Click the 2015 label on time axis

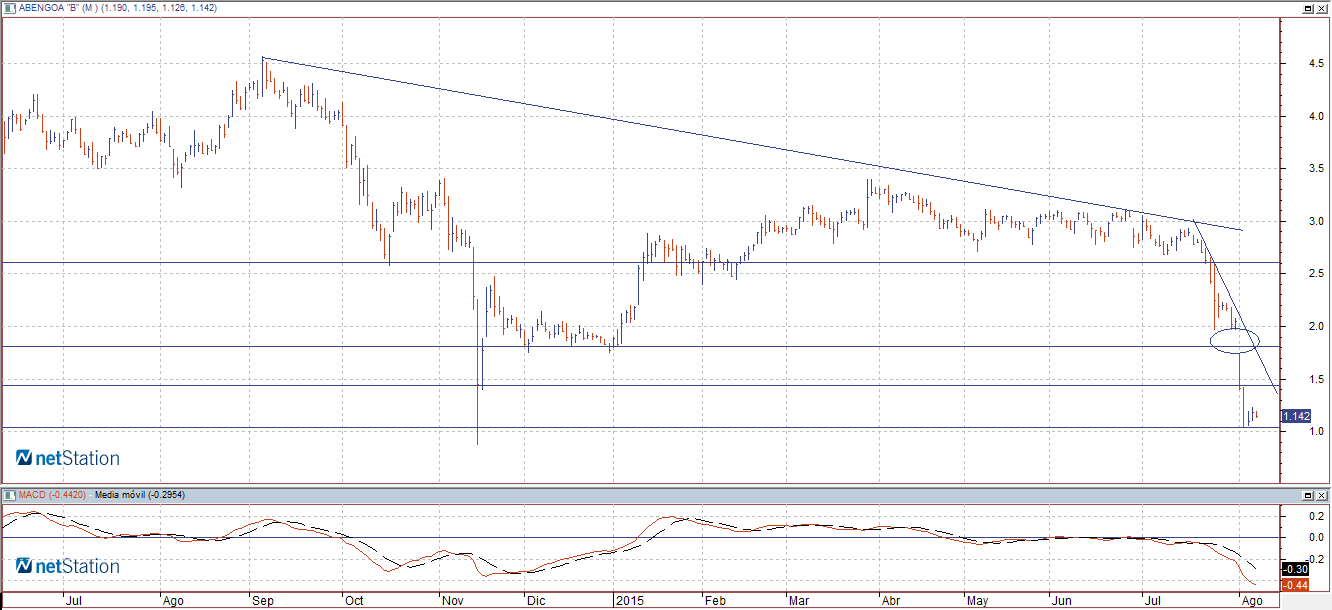630,602
